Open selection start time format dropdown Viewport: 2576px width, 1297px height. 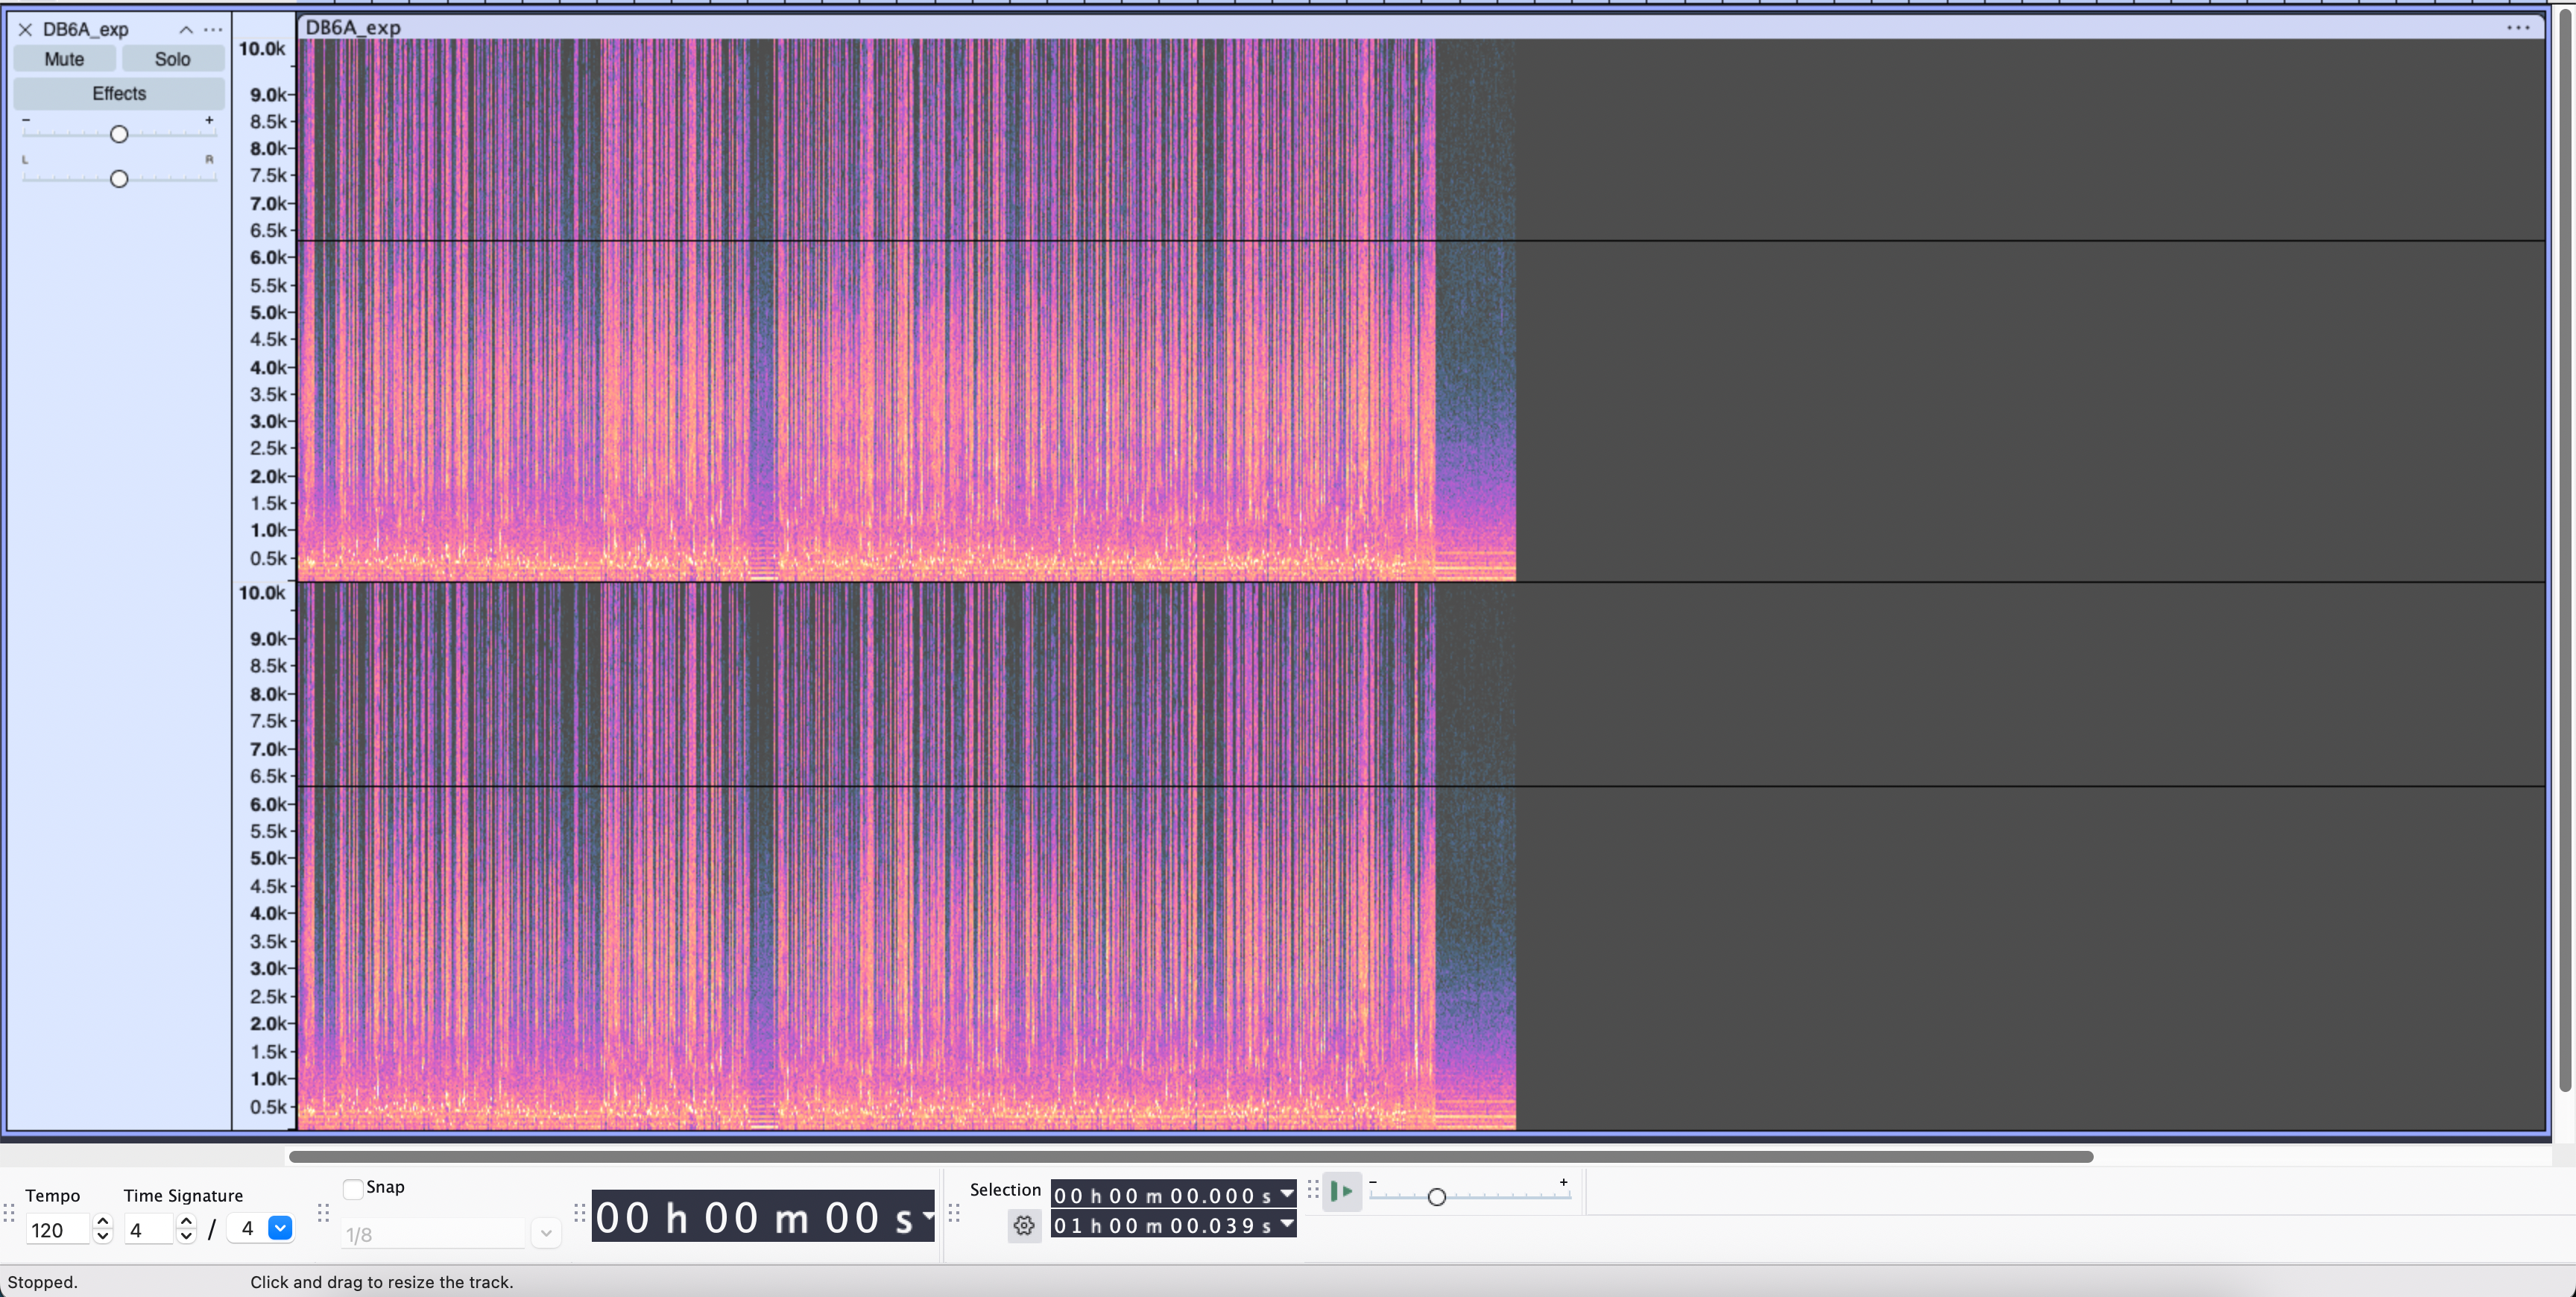(1287, 1194)
